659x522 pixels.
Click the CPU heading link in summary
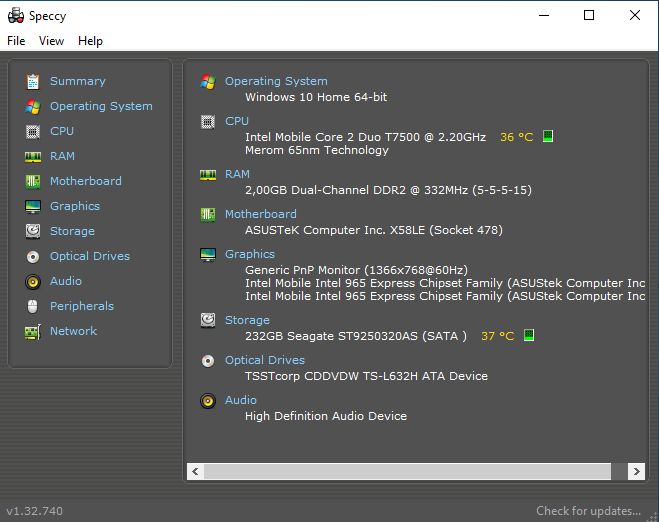click(237, 121)
